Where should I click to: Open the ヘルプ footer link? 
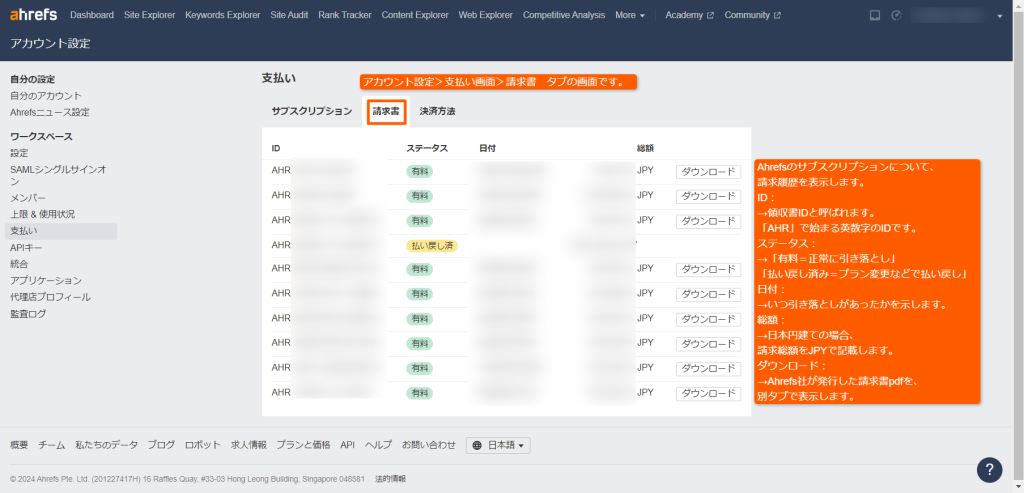pos(378,445)
